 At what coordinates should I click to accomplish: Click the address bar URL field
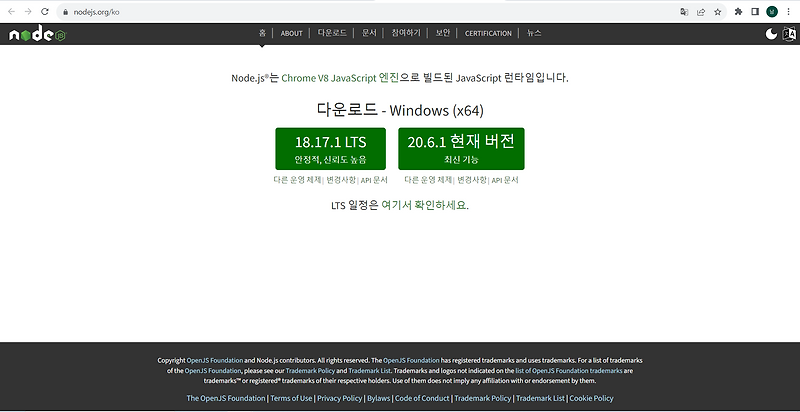pyautogui.click(x=367, y=12)
